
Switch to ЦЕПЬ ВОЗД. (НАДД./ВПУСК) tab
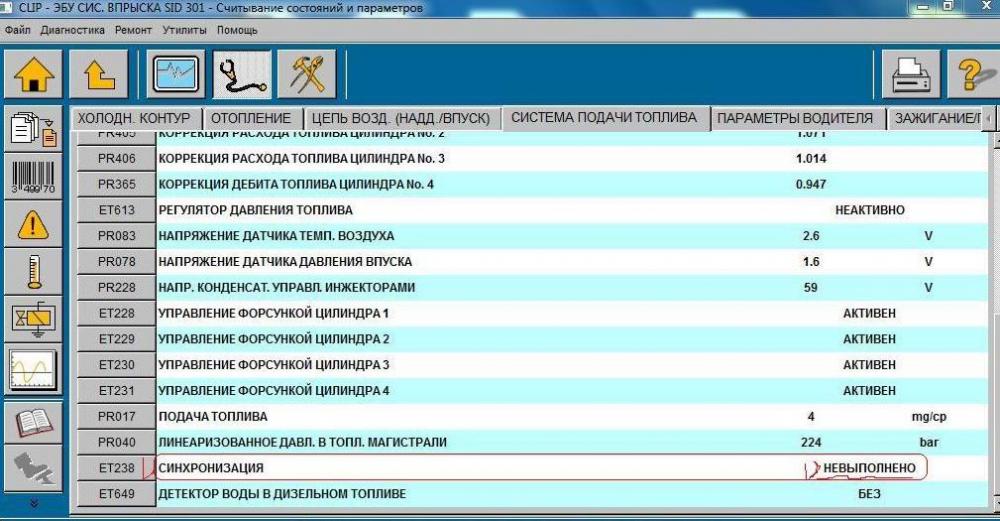pyautogui.click(x=401, y=119)
